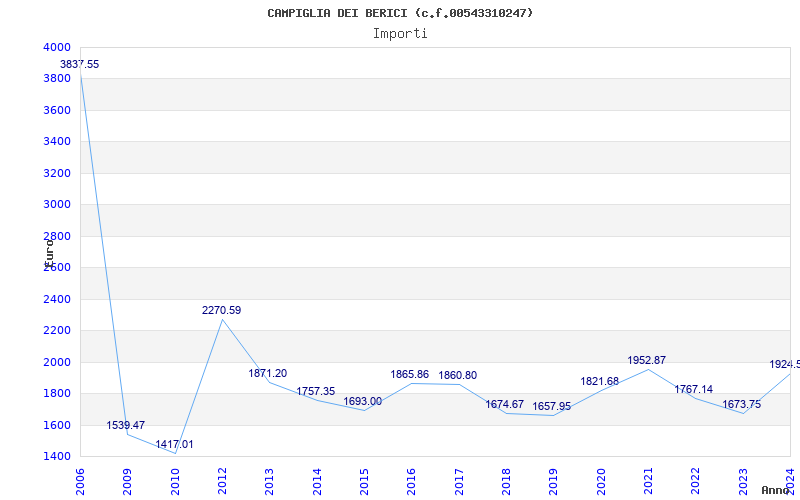Click the 2006 year axis label
The image size is (800, 500).
[x=80, y=482]
